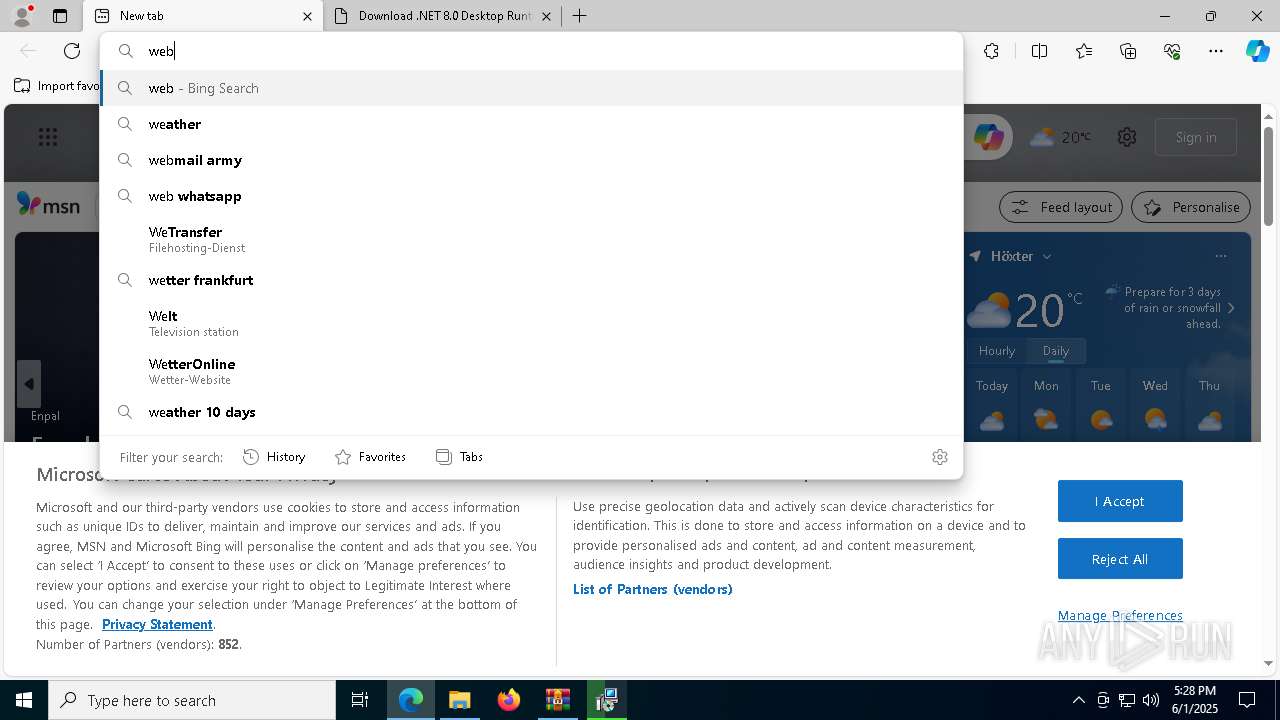
Task: Refresh the page
Action: tap(72, 51)
